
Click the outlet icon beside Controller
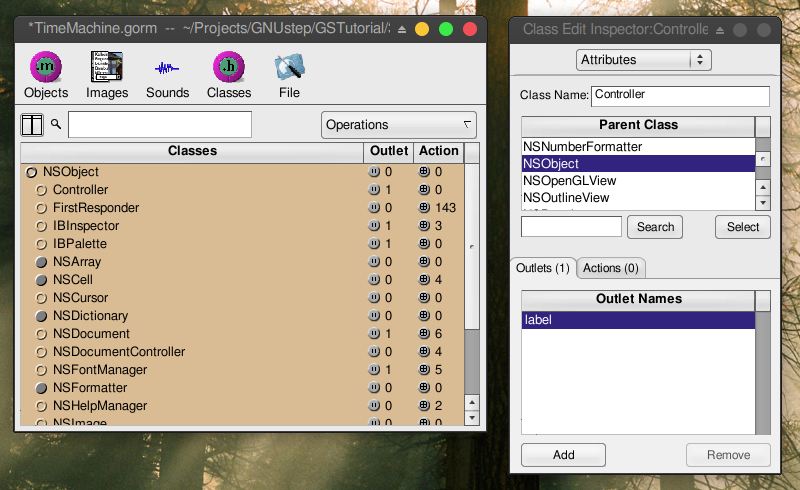coord(374,190)
